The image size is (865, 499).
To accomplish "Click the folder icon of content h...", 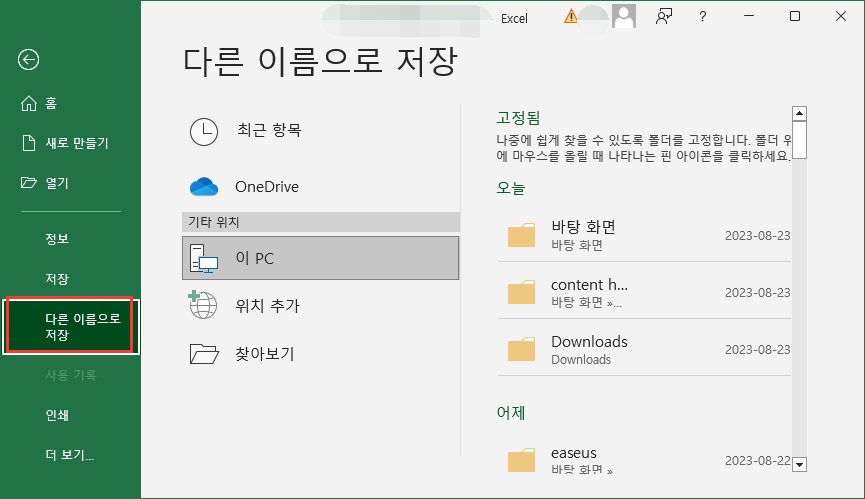I will (x=521, y=292).
